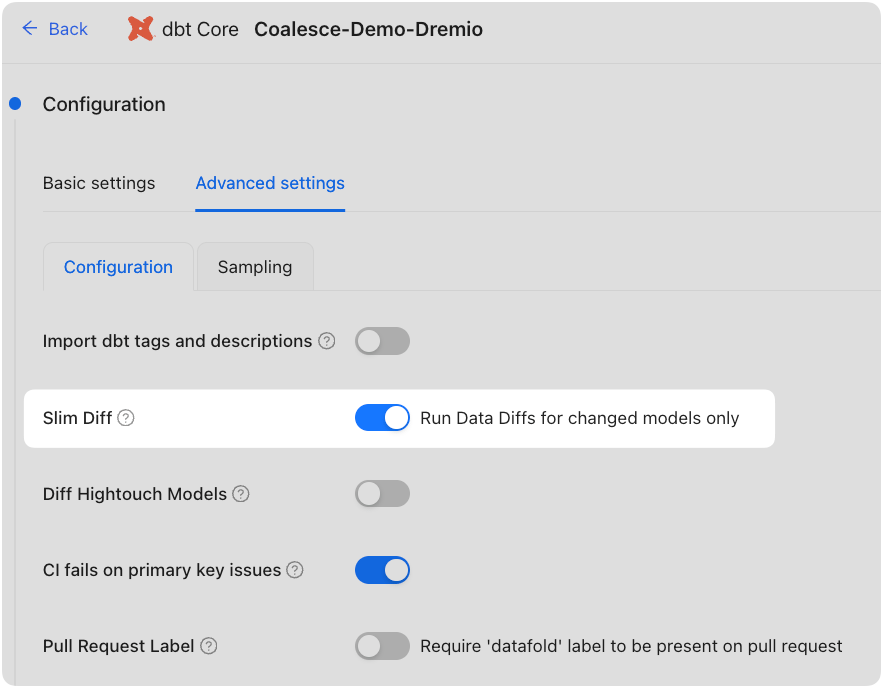Turn off CI fails on primary key issues
This screenshot has height=688, width=883.
click(382, 570)
